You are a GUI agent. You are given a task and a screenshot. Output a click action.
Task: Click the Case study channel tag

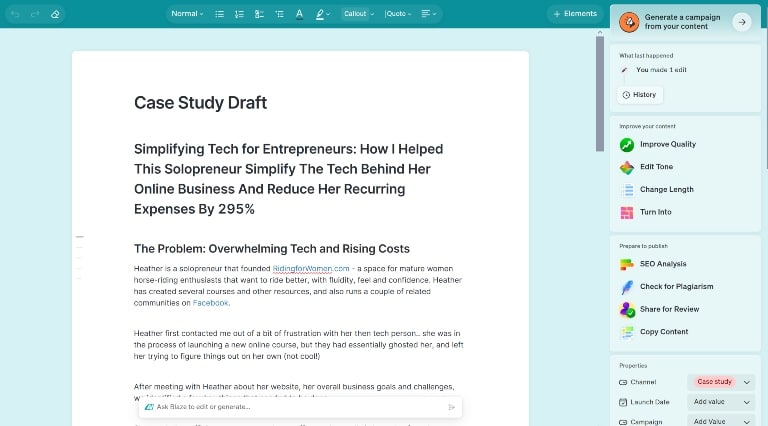tap(715, 382)
